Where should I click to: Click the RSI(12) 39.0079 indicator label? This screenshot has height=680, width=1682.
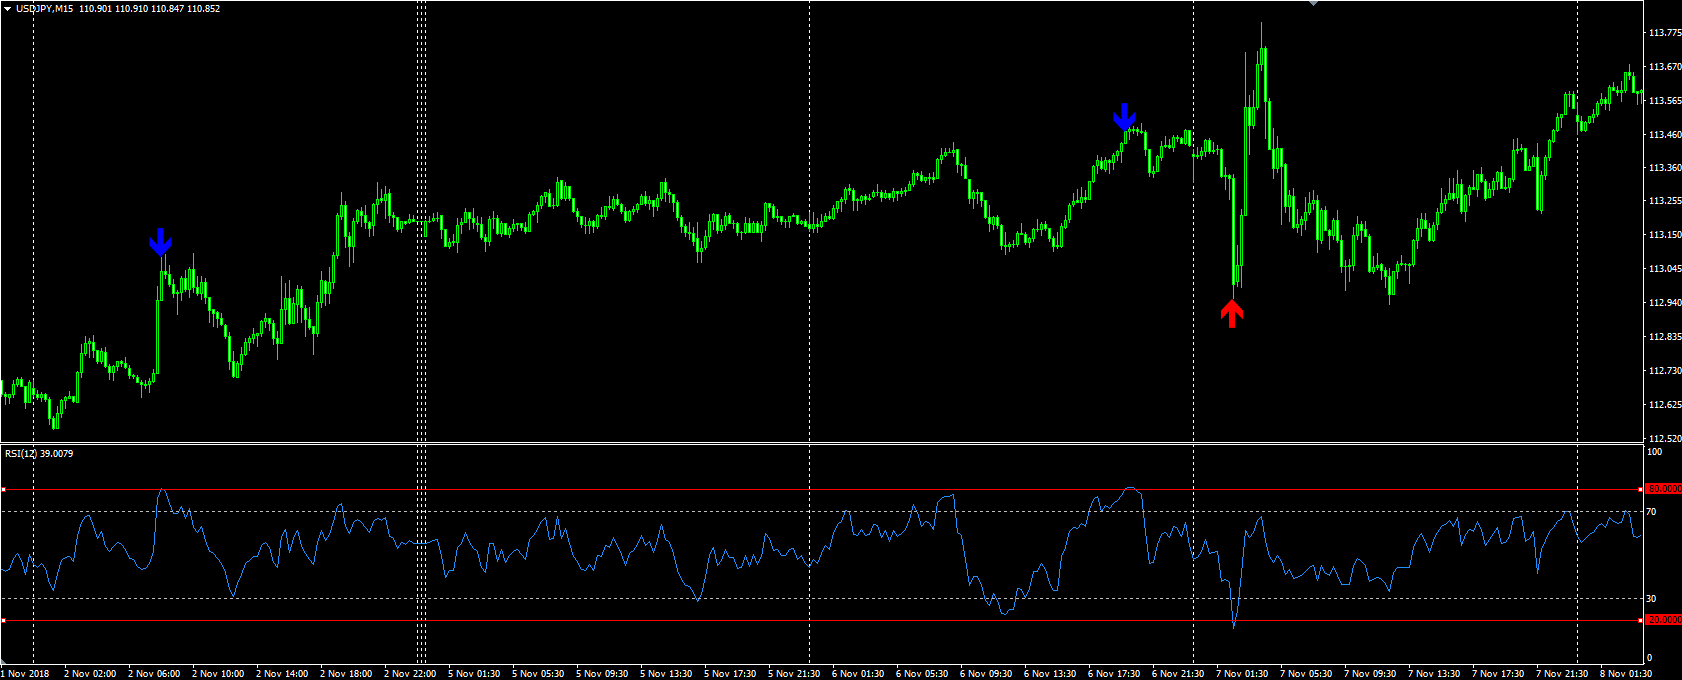[39, 454]
